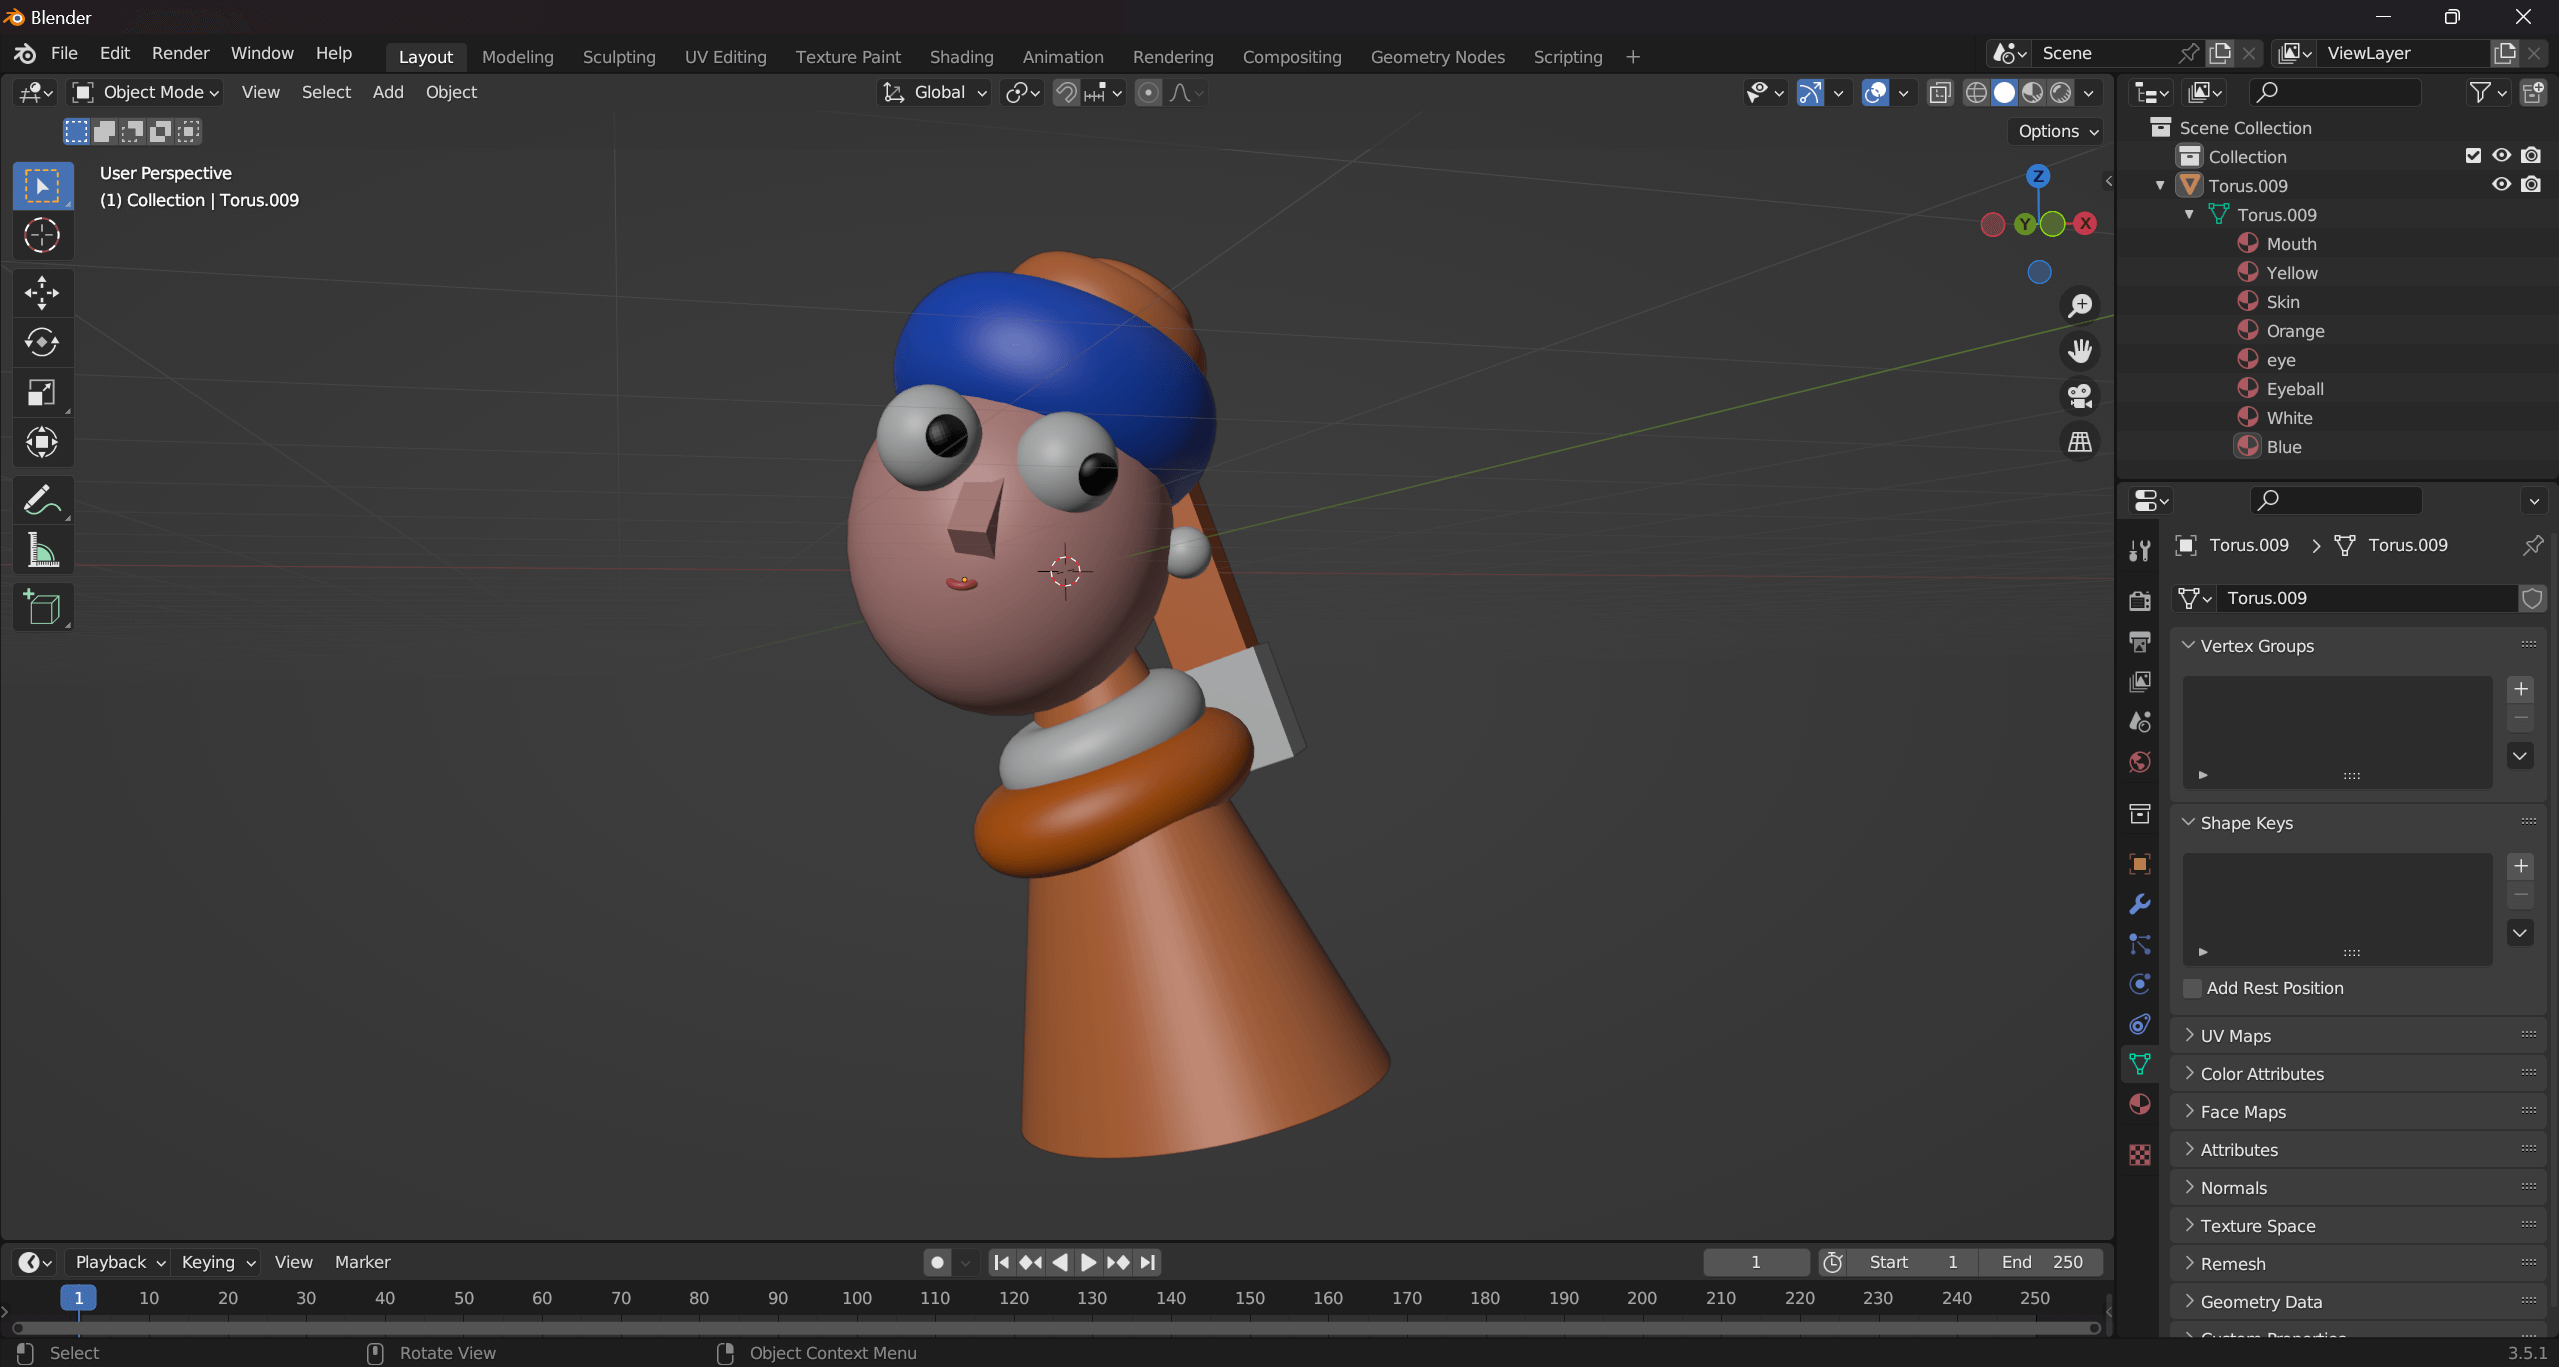This screenshot has width=2559, height=1367.
Task: Open the Options dropdown in viewport
Action: click(x=2056, y=131)
